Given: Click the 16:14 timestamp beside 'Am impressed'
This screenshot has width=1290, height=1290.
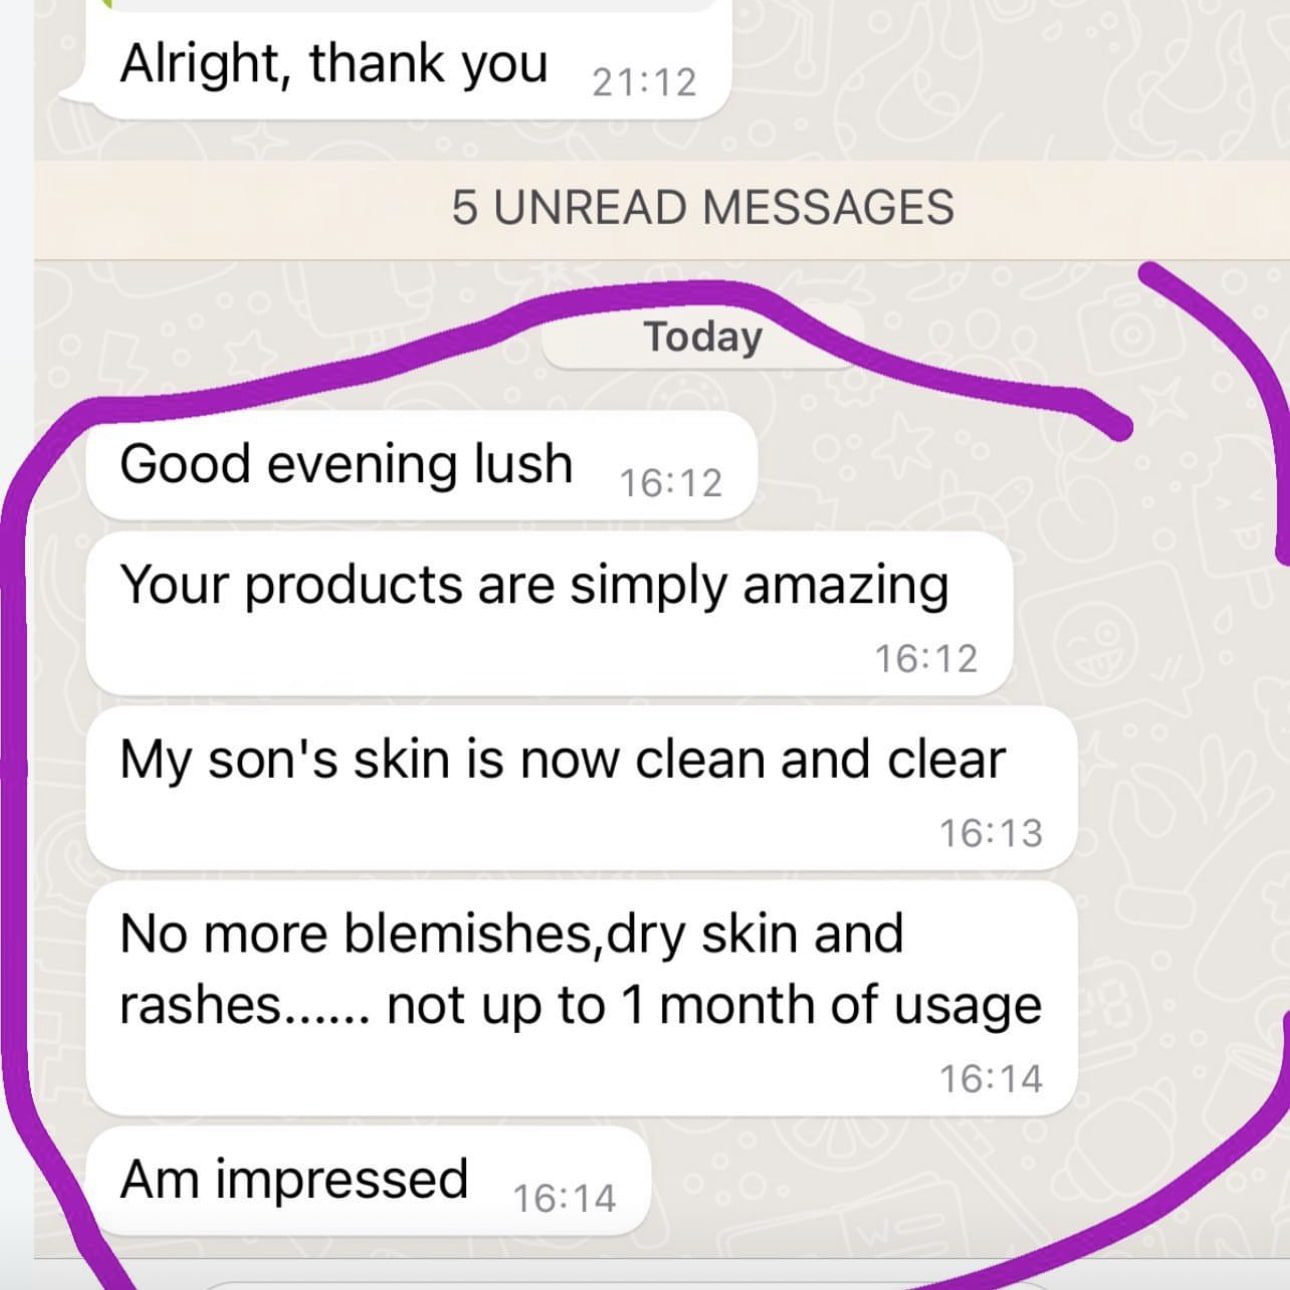Looking at the screenshot, I should (x=564, y=1198).
